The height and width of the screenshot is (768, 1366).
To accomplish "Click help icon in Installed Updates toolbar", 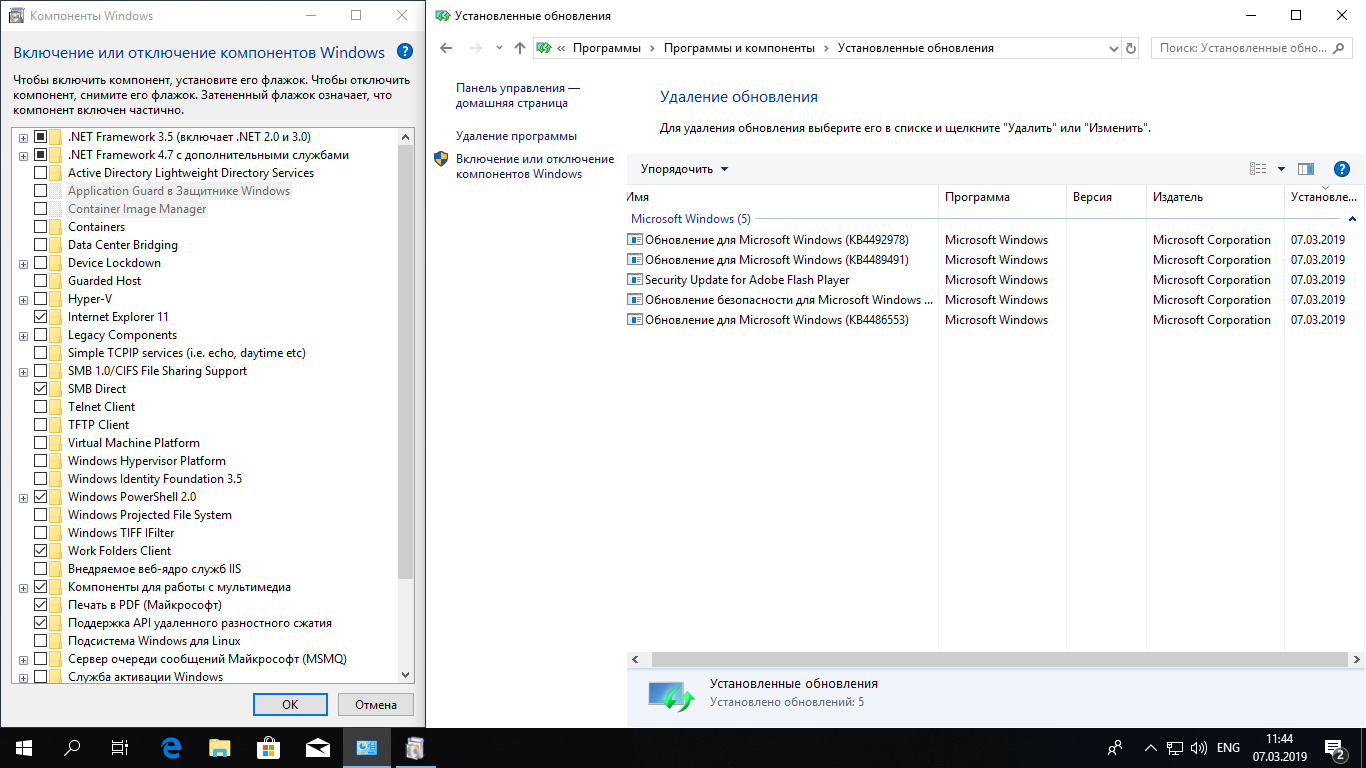I will (1342, 169).
